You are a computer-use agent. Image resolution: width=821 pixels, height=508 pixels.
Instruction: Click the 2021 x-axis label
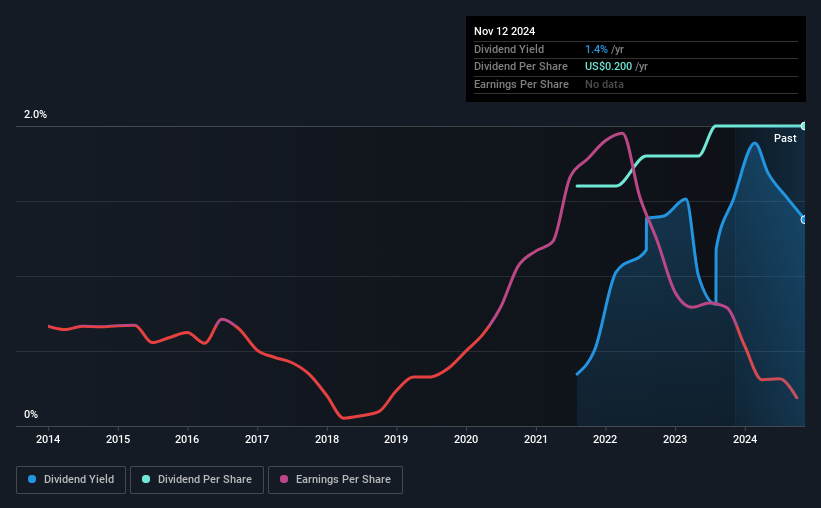point(536,439)
